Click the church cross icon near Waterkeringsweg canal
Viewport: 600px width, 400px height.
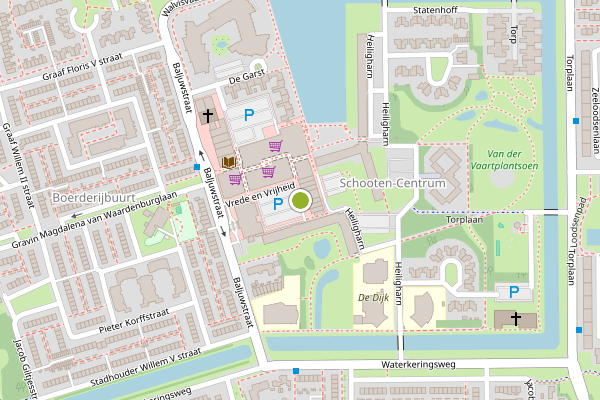coord(516,318)
